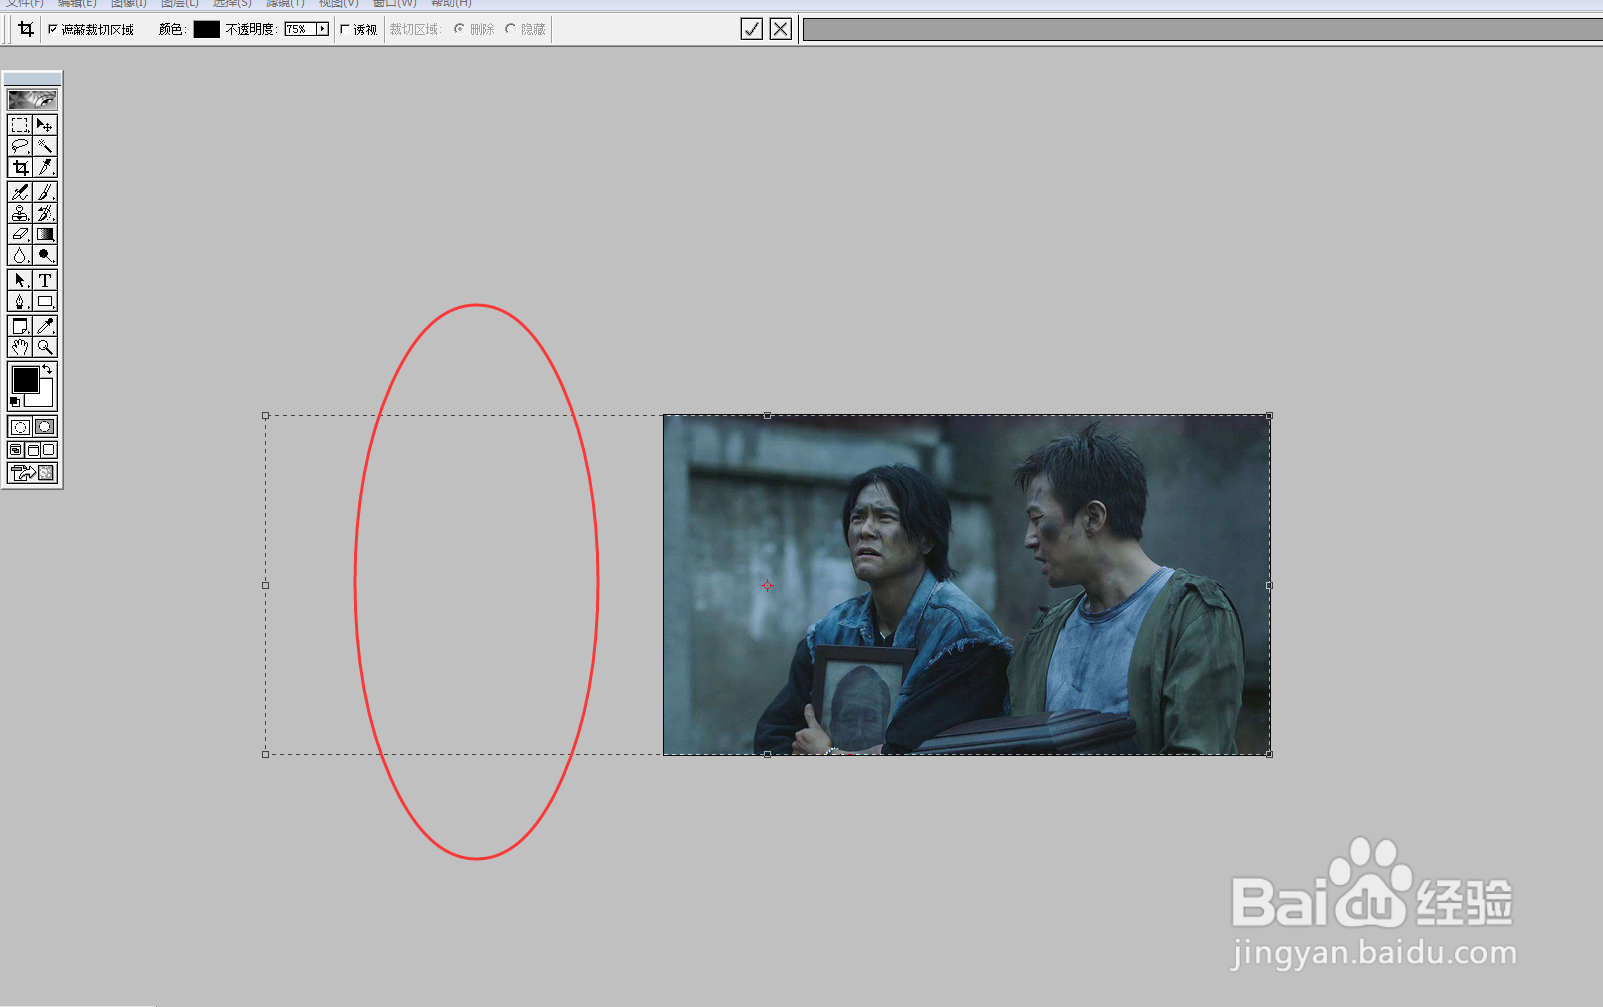This screenshot has height=1007, width=1603.
Task: Open Adobe Online image at toolbox top
Action: (32, 100)
